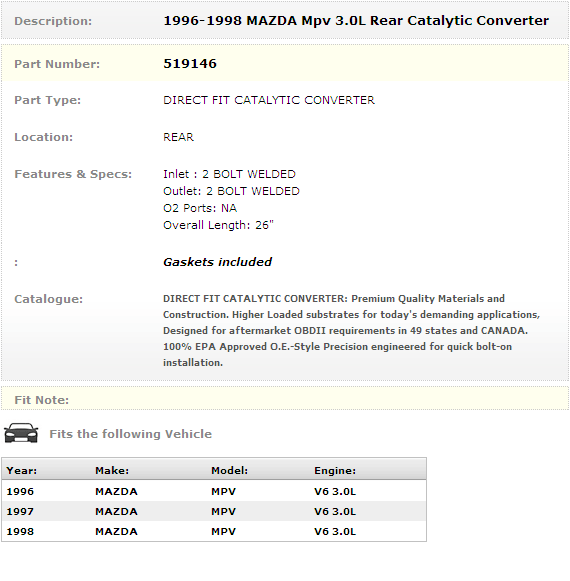Click the REAR location value

point(178,137)
